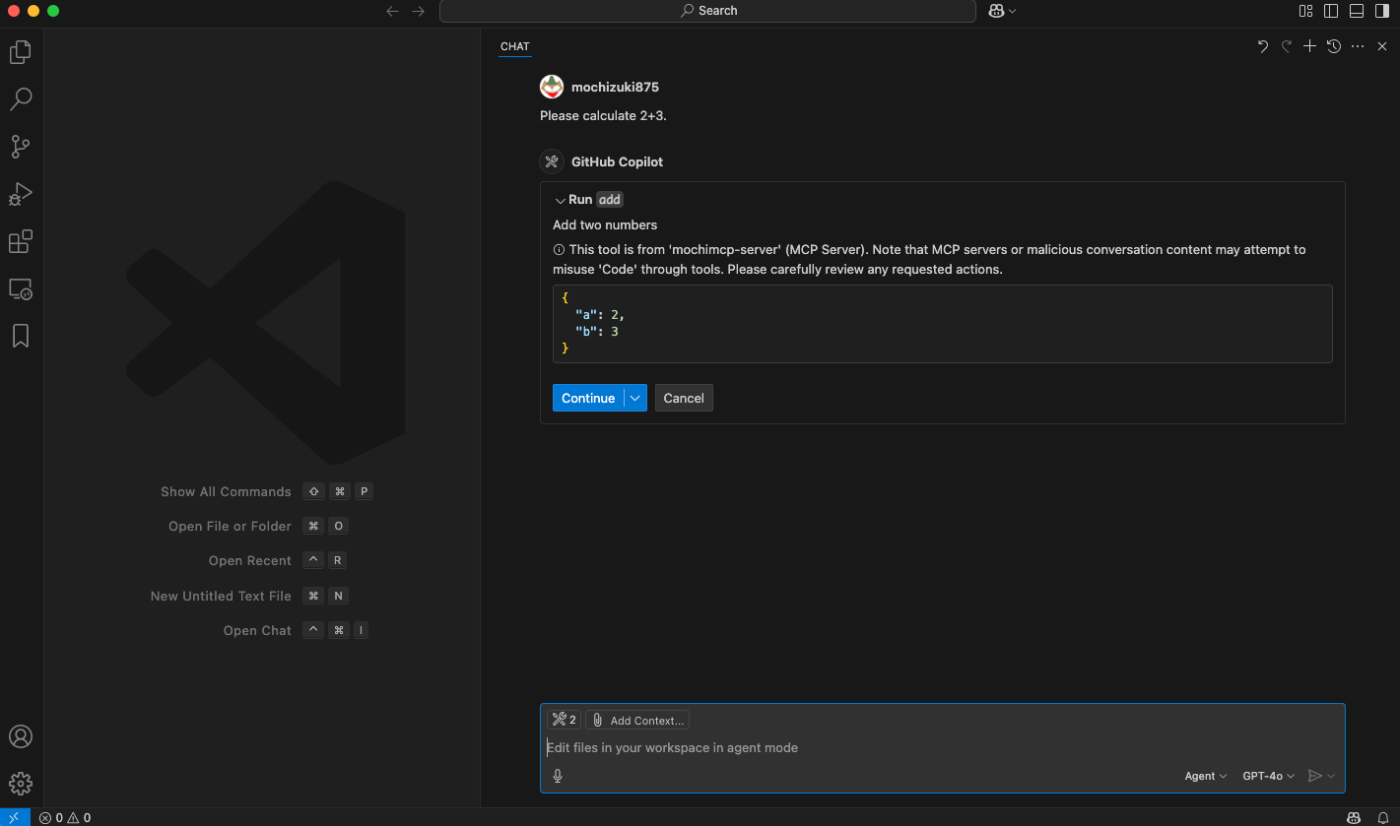Open the Explorer view in activity bar
The width and height of the screenshot is (1400, 826).
tap(21, 51)
